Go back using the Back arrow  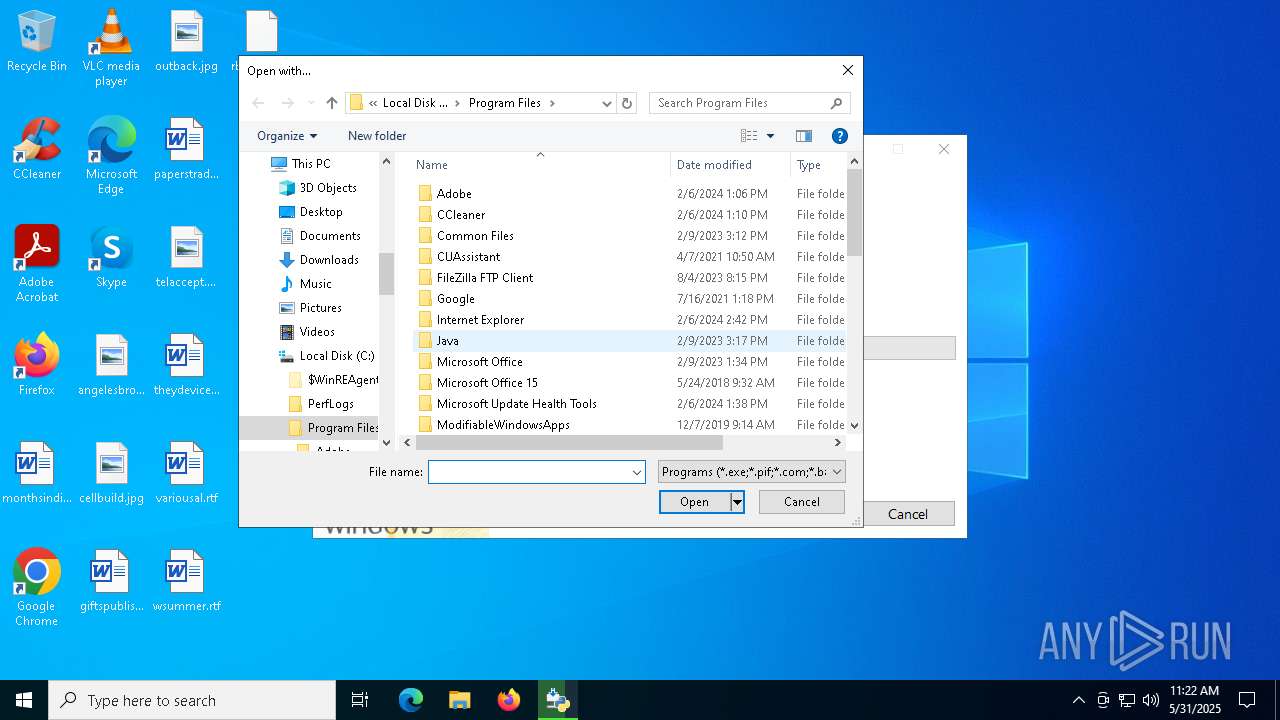[258, 103]
